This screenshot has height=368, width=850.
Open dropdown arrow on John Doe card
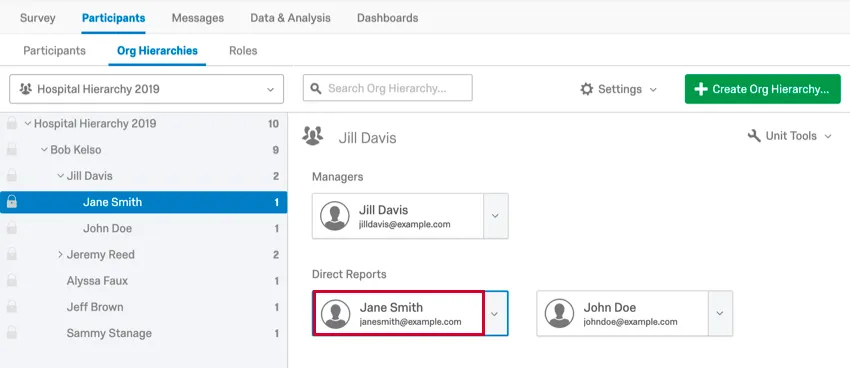720,313
